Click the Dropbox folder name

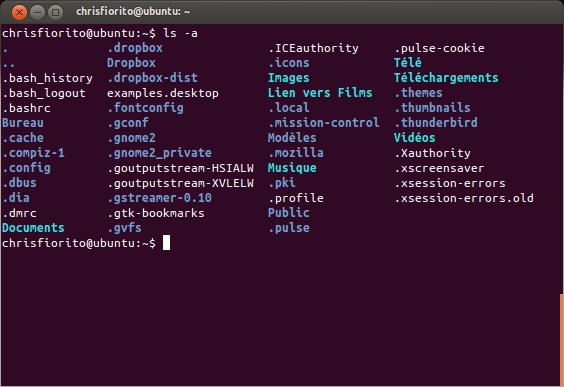[x=131, y=63]
